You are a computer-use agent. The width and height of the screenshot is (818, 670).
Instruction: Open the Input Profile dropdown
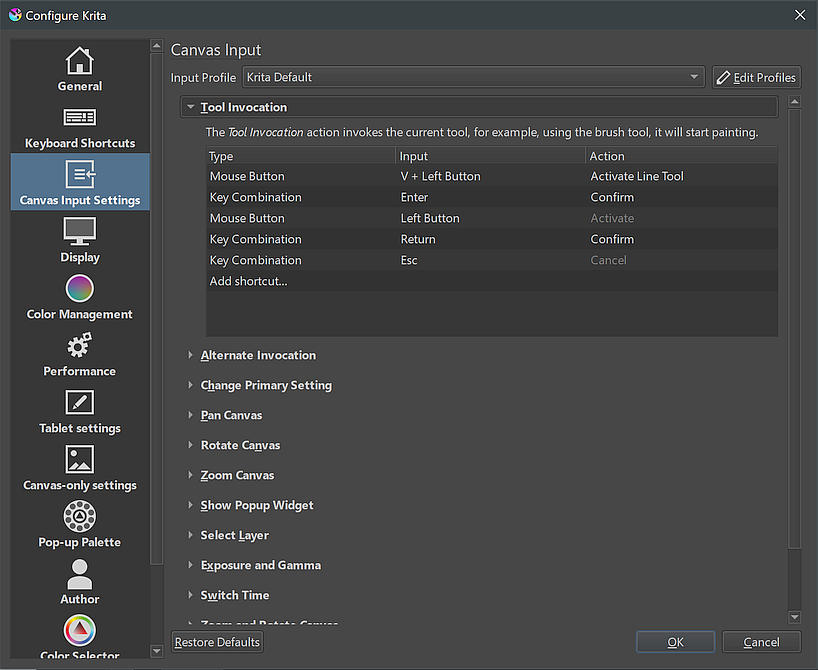pyautogui.click(x=472, y=77)
